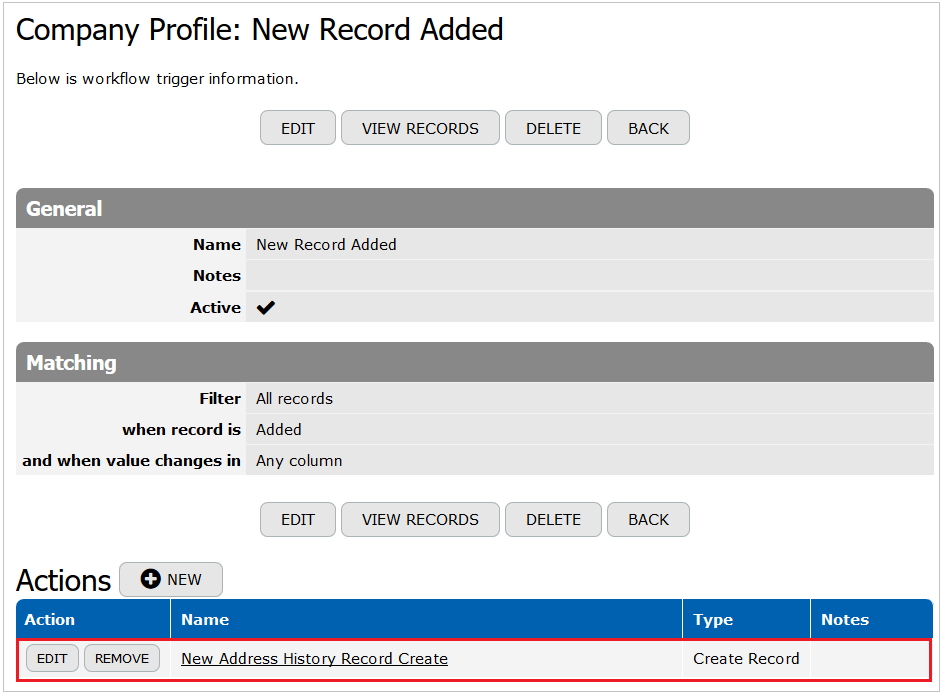The image size is (942, 695).
Task: Select the General section header
Action: (64, 209)
